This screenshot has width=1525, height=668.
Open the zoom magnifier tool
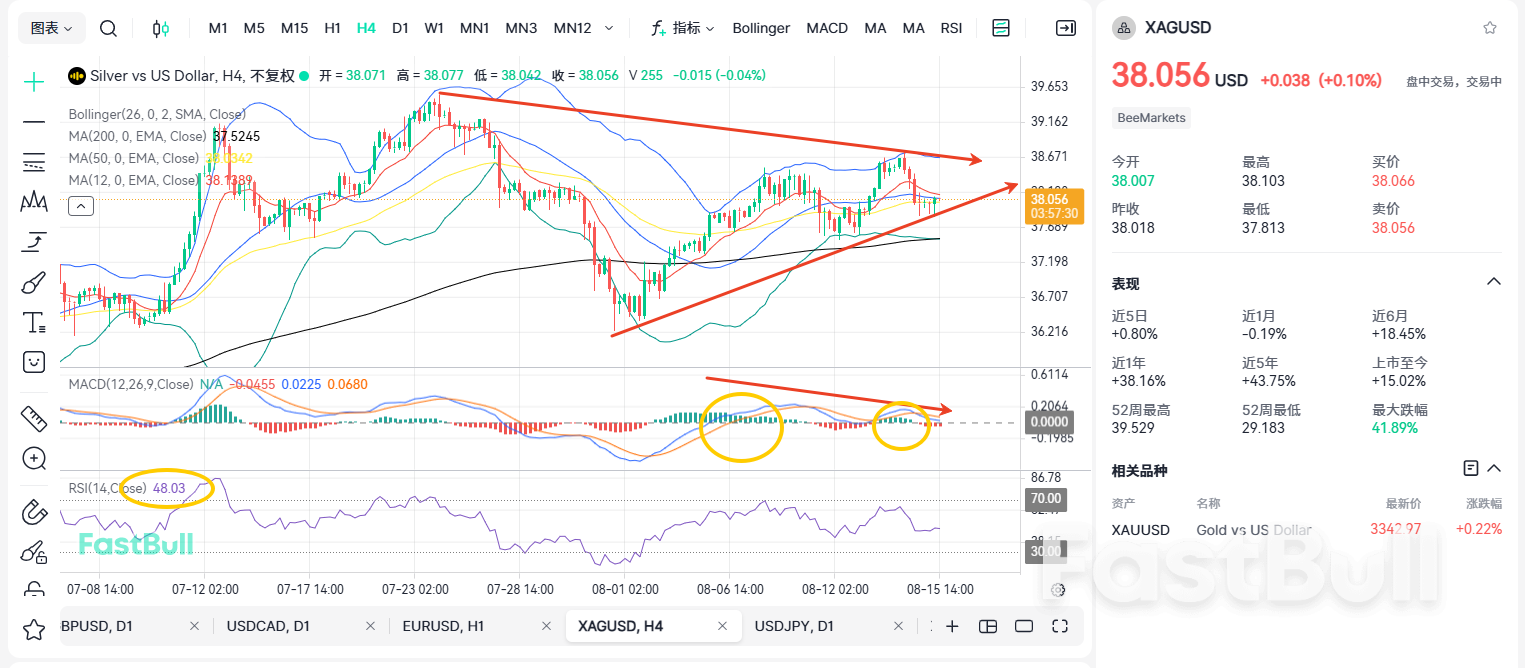(x=34, y=458)
